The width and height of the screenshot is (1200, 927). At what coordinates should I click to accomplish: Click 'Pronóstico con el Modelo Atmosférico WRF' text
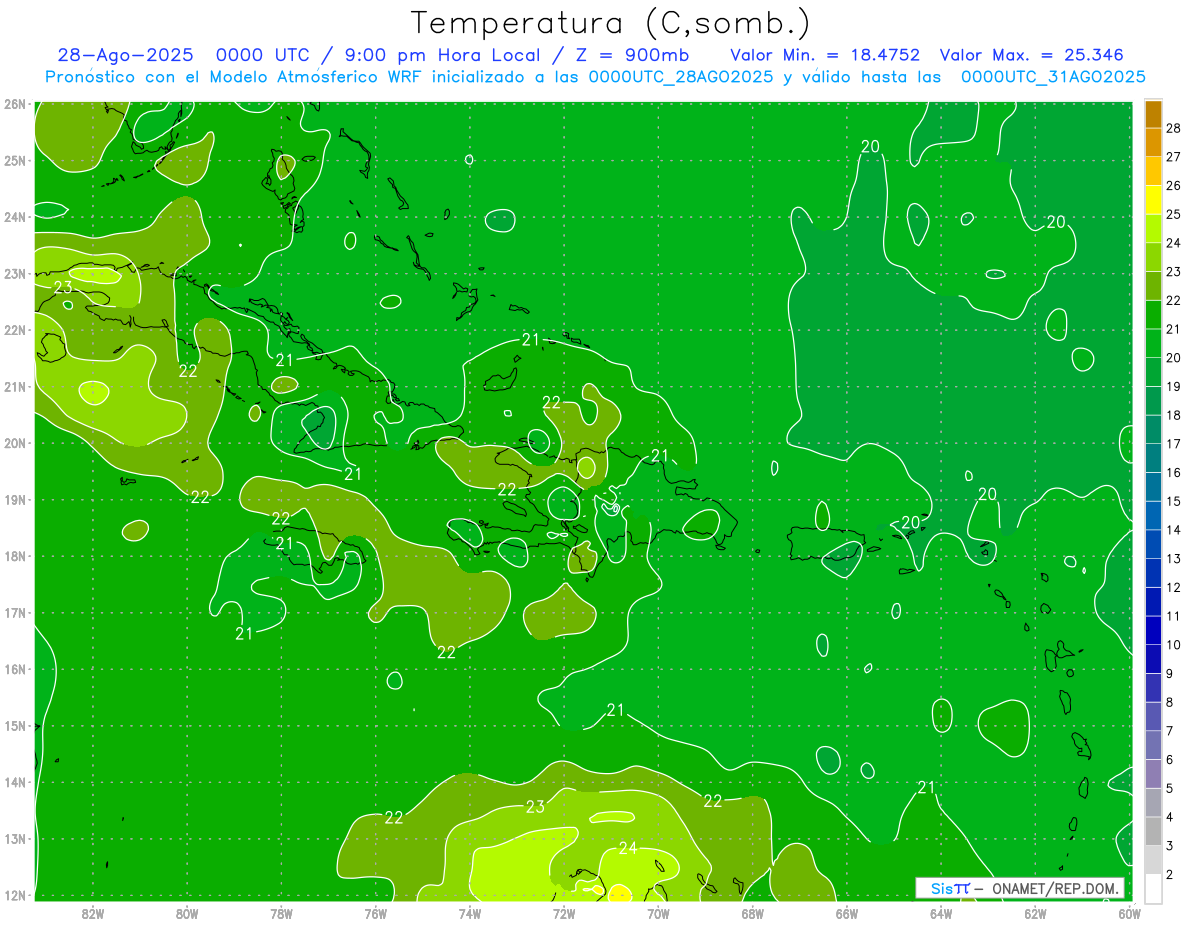point(235,77)
